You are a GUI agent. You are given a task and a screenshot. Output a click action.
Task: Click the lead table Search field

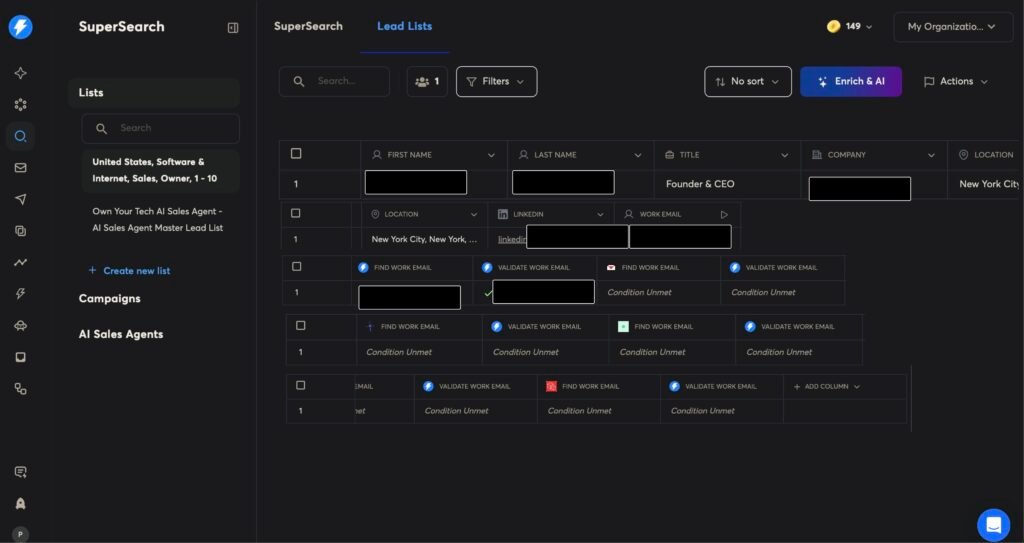tap(334, 82)
